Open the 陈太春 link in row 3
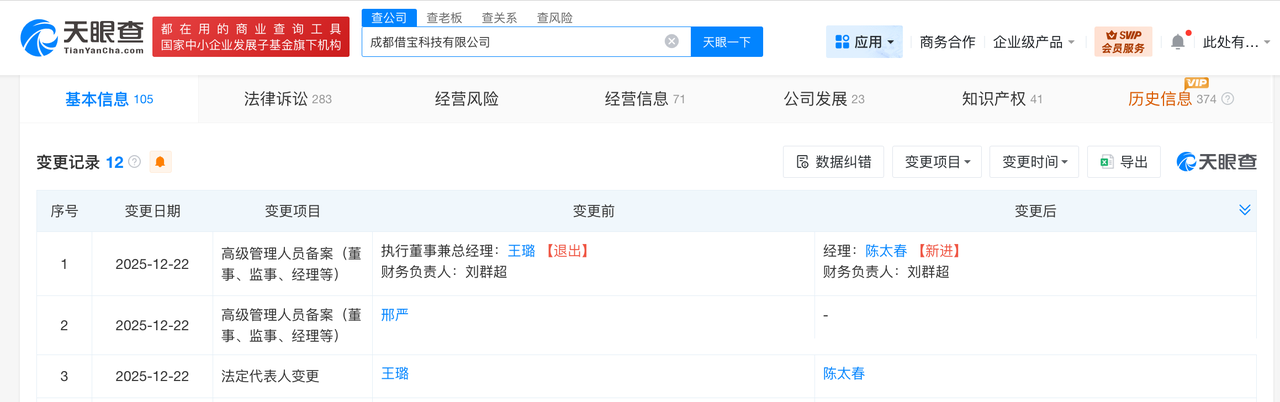Viewport: 1280px width, 402px height. point(844,373)
